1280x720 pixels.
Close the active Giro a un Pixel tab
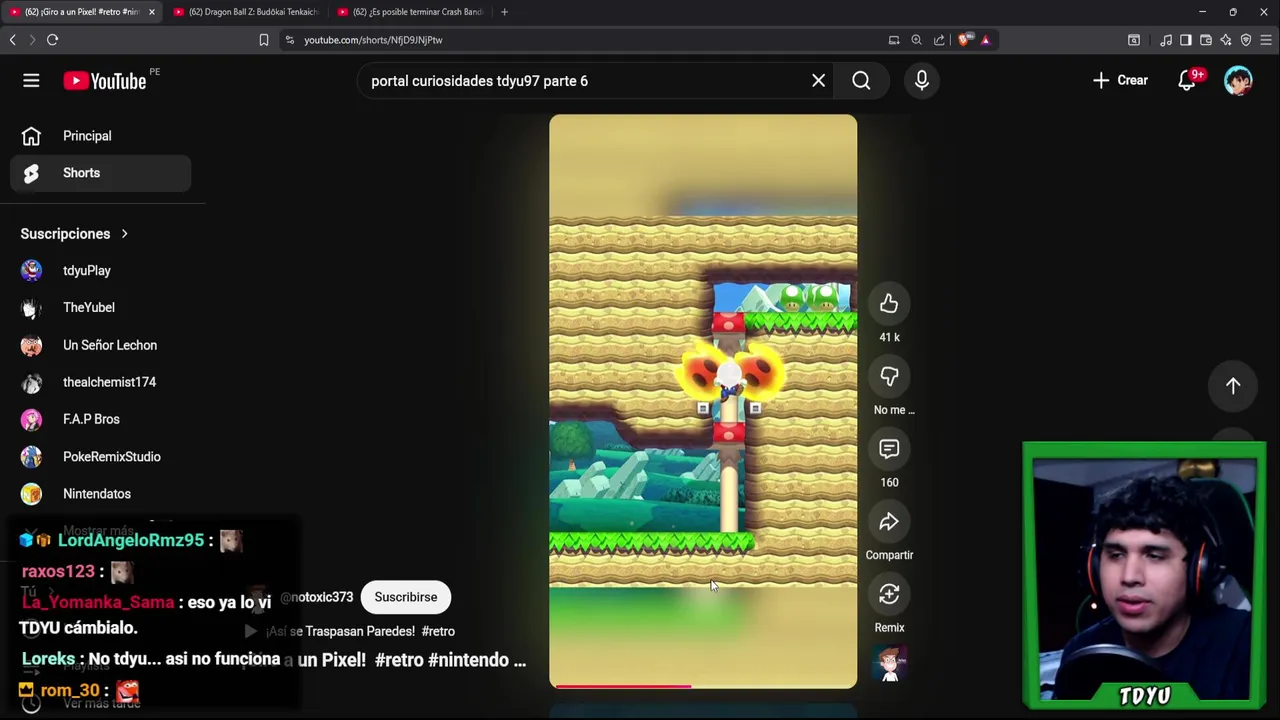(152, 12)
